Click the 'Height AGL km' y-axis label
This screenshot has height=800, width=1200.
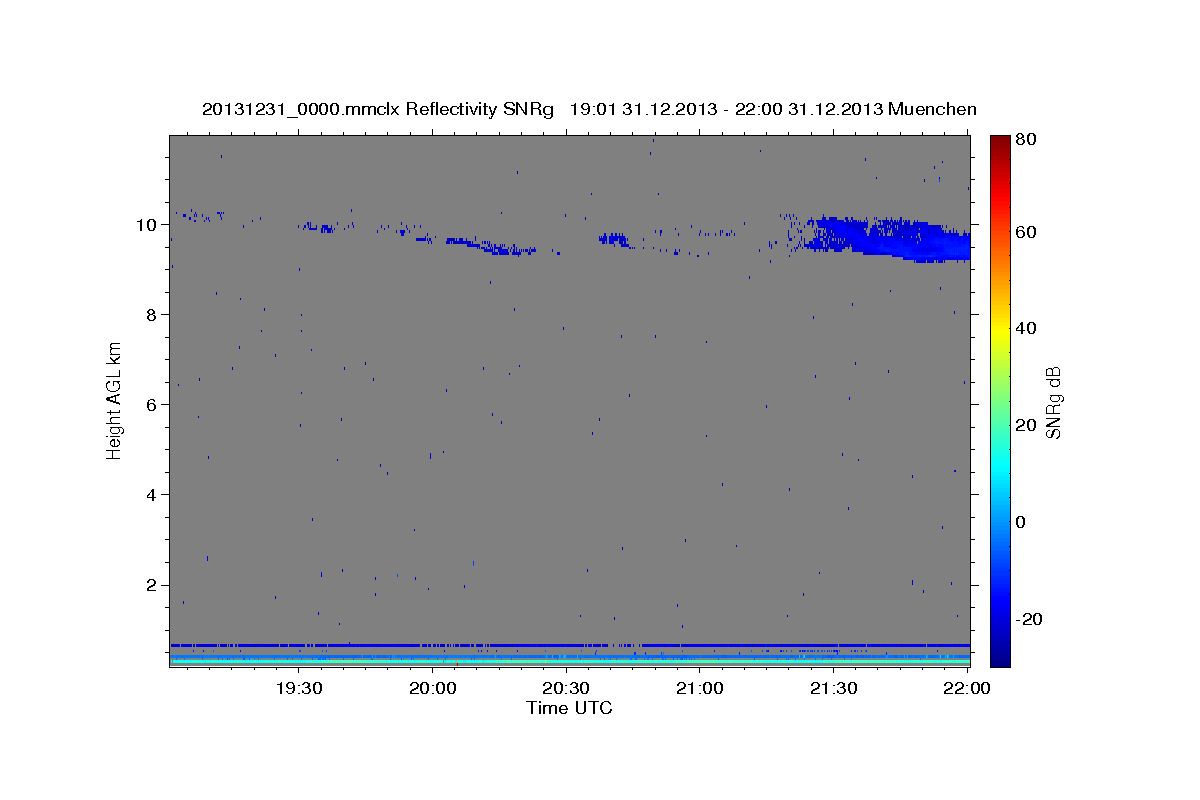(115, 400)
